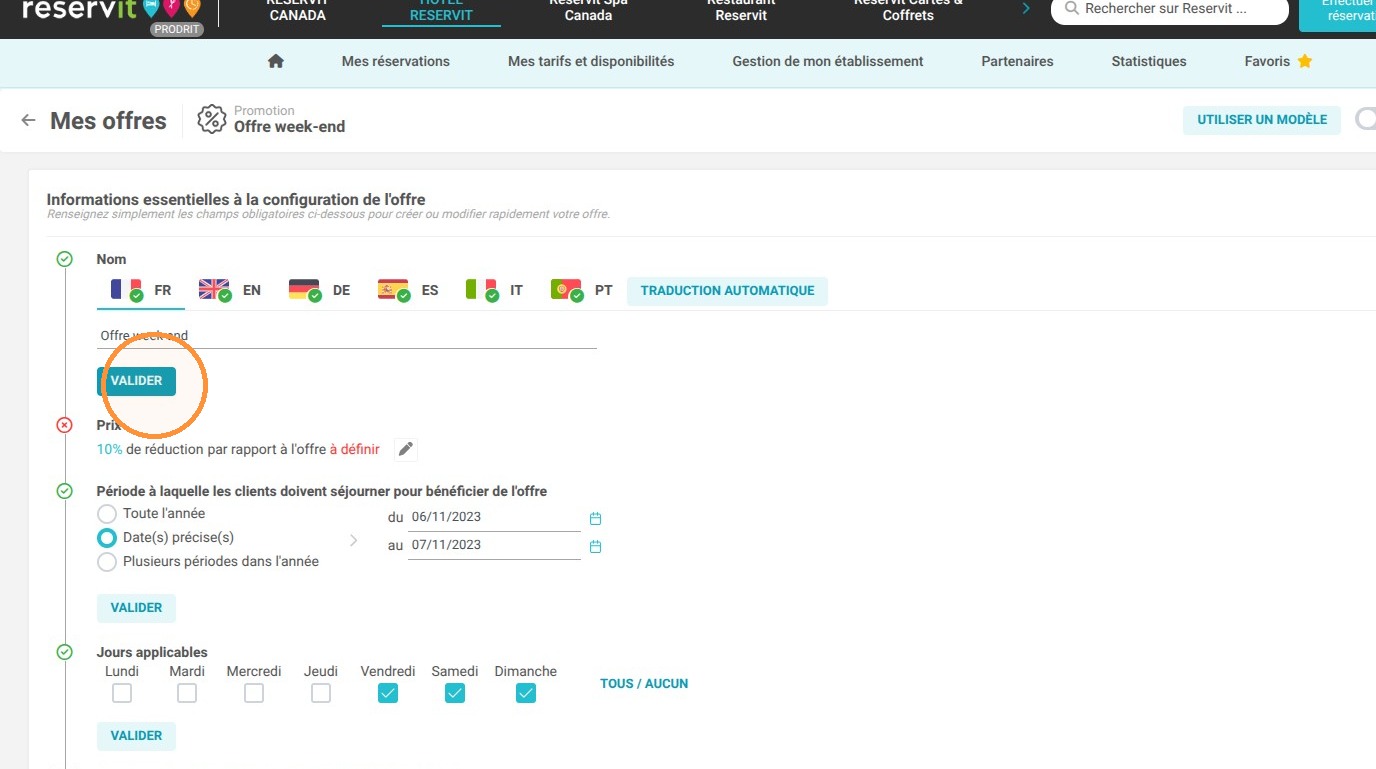
Task: Check the Lundi checkbox
Action: pyautogui.click(x=122, y=693)
